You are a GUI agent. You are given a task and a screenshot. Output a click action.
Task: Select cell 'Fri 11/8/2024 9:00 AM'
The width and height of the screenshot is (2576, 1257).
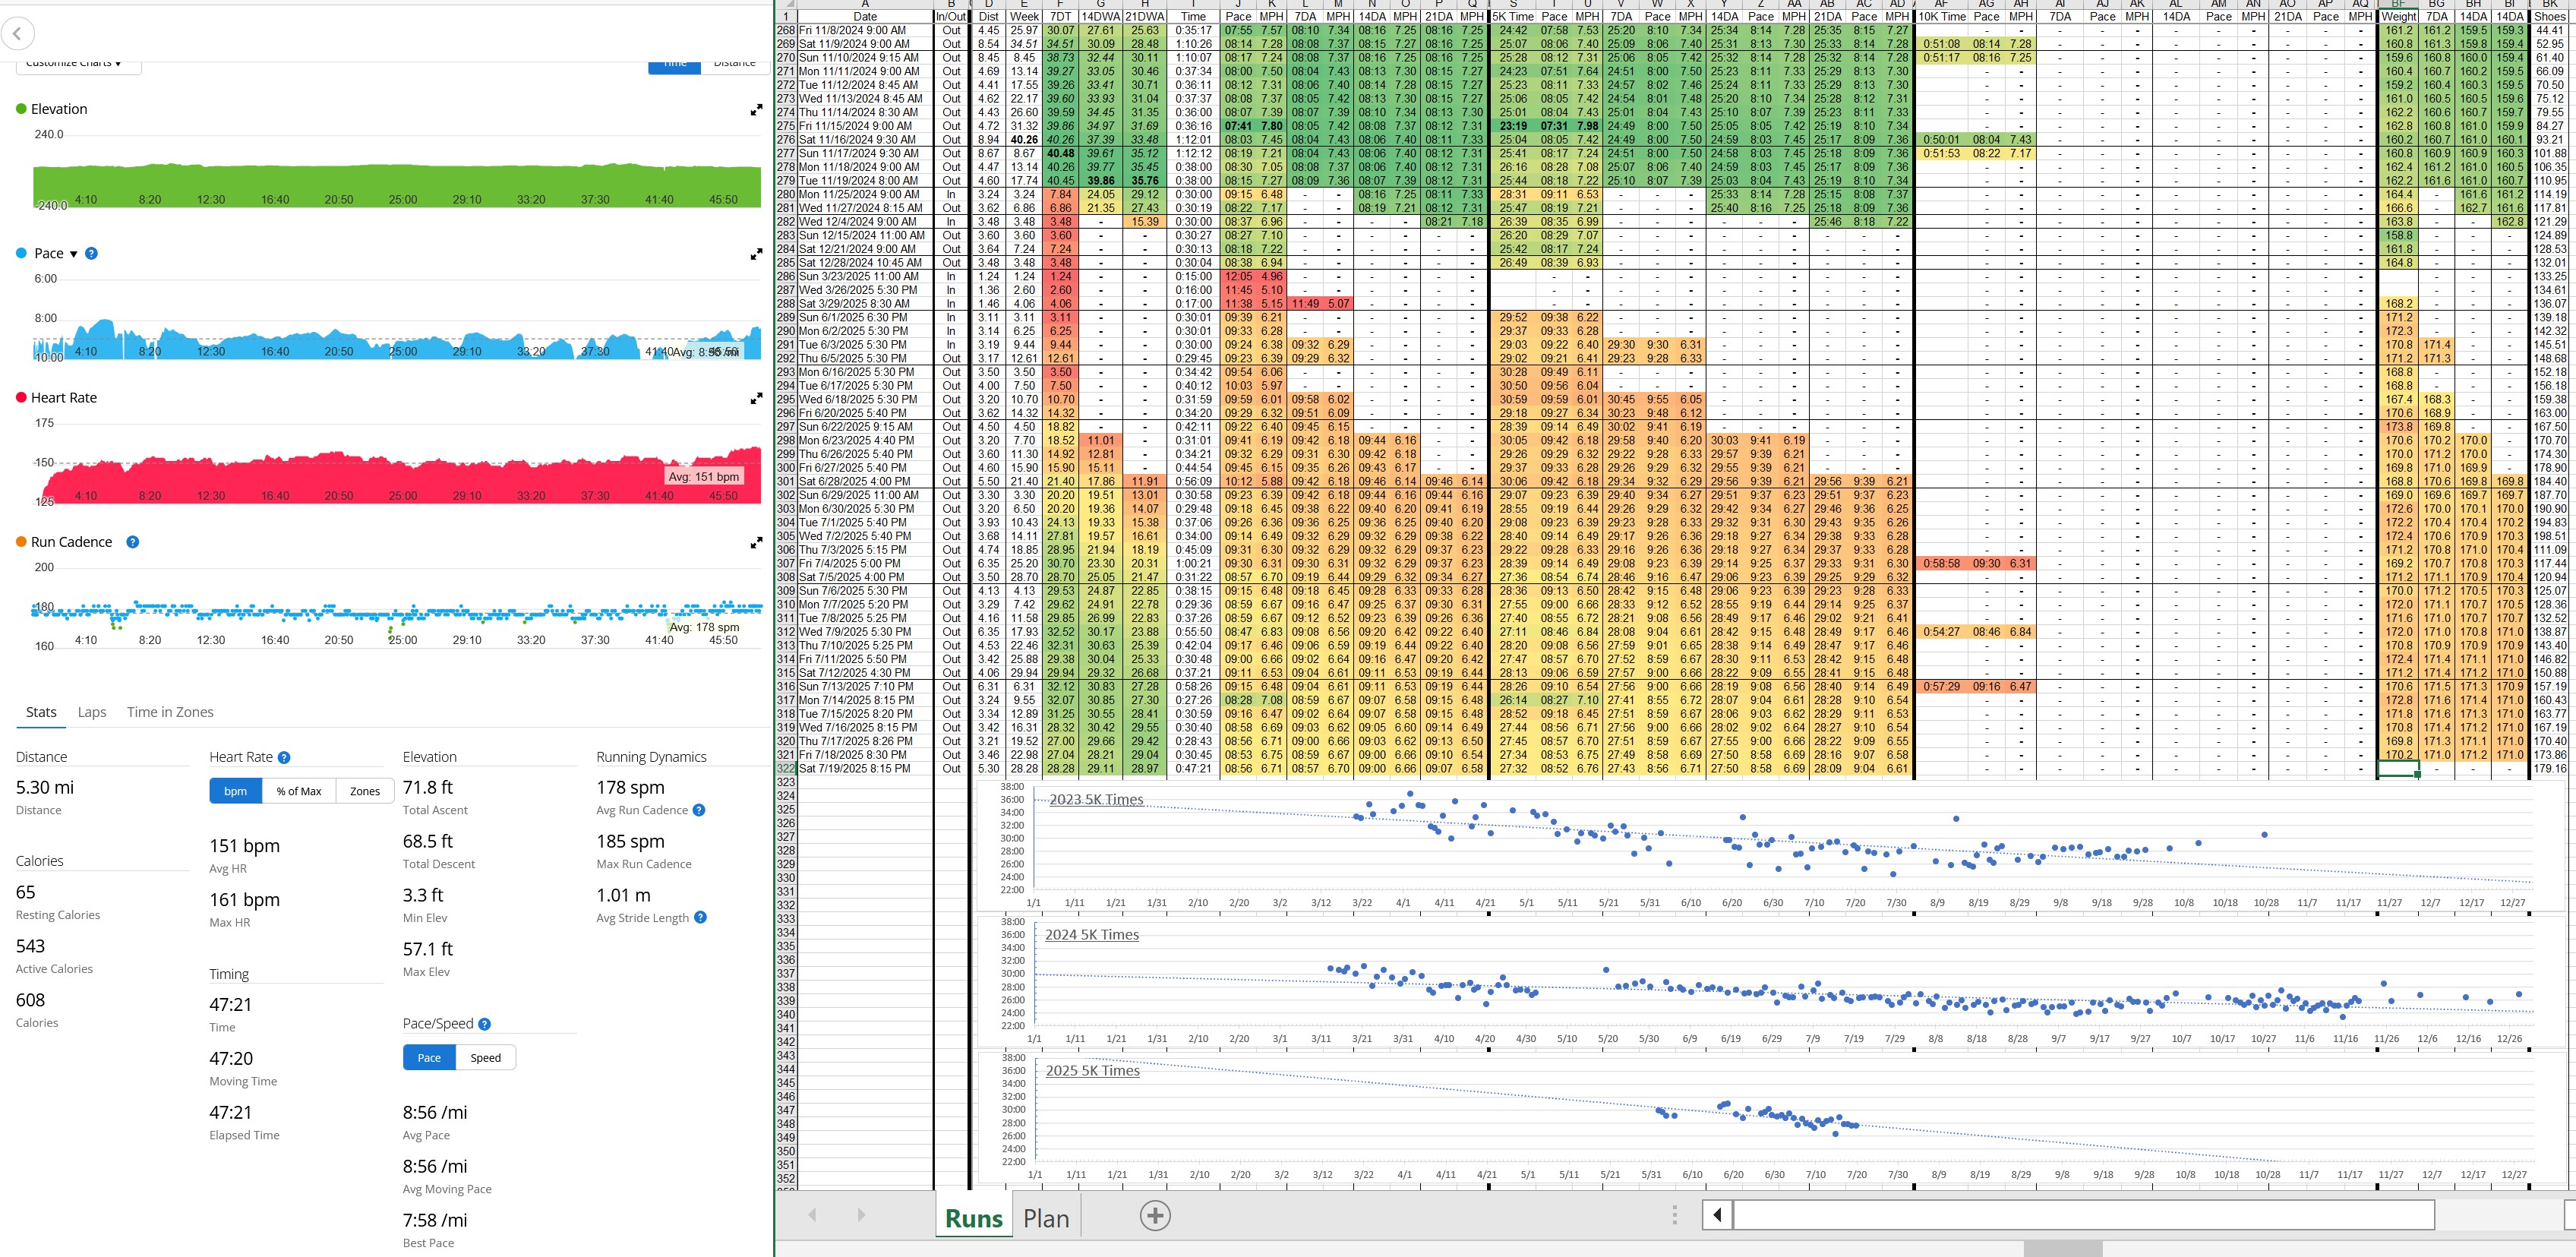[x=865, y=31]
